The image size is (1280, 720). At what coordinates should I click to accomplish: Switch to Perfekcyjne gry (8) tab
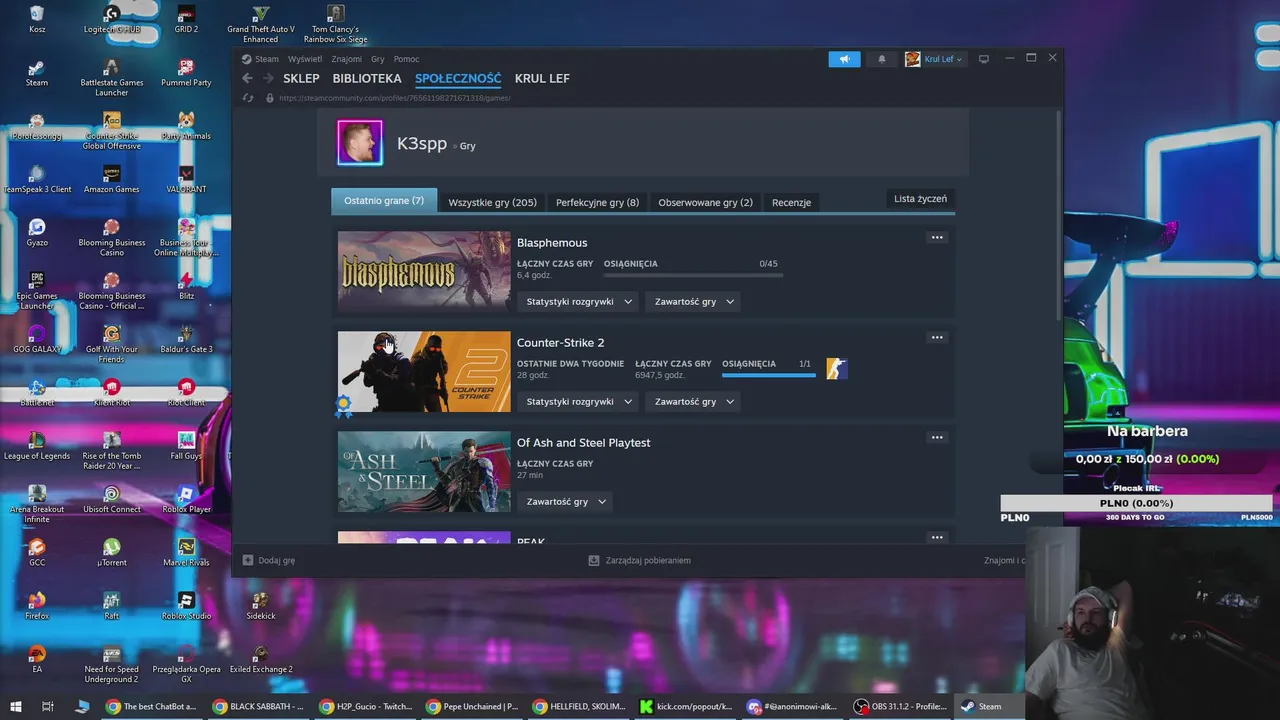click(x=597, y=202)
